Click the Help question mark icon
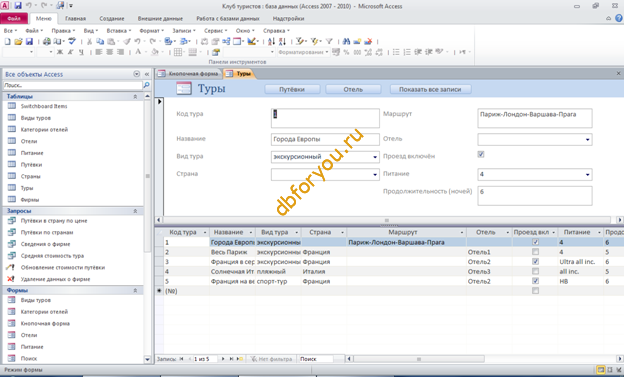Screen dimensions: 624x377 [619, 18]
